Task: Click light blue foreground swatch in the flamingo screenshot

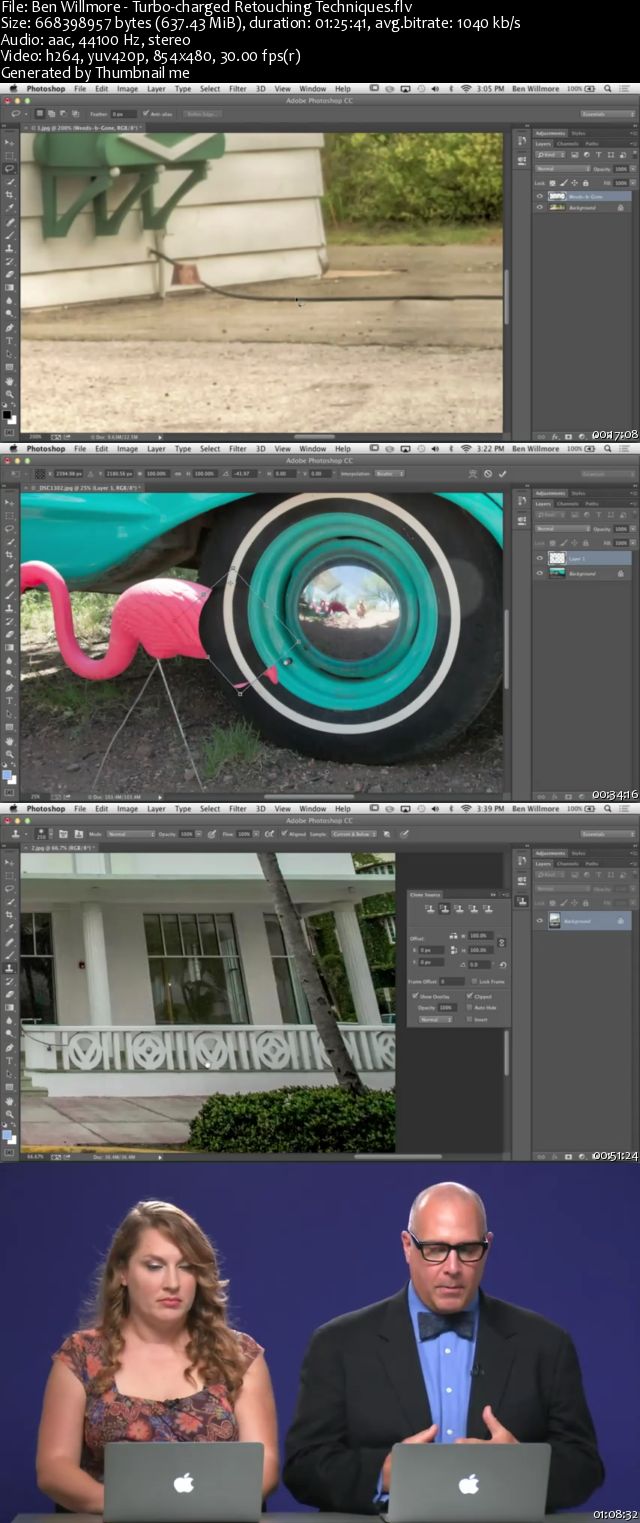Action: tap(6, 774)
